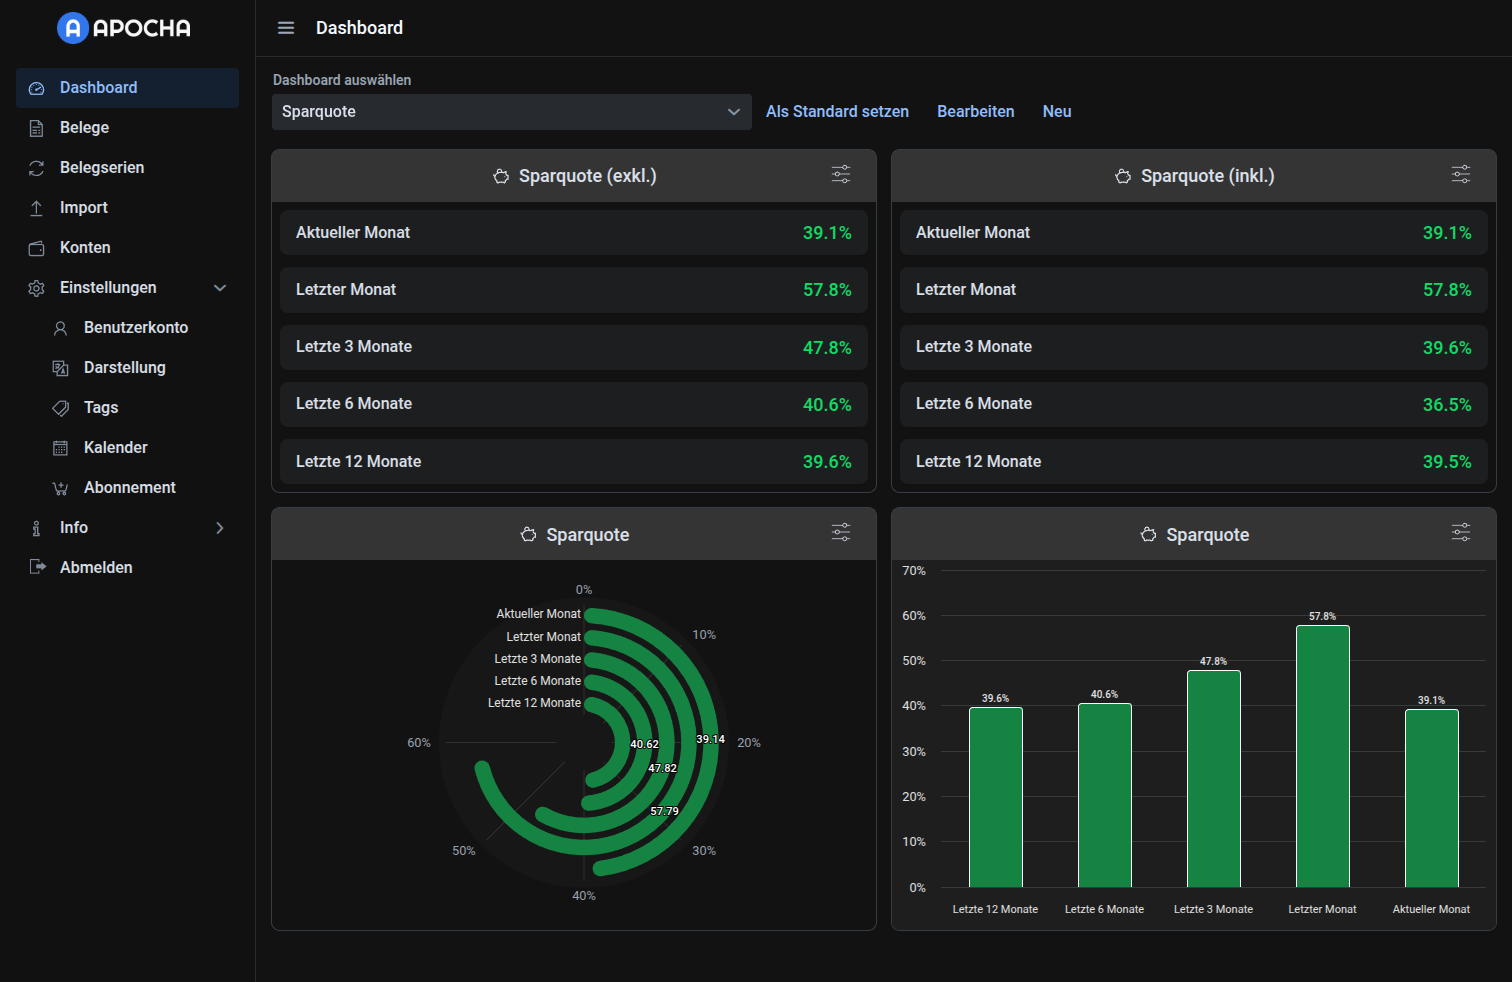Click the Letzter Monat bar in the chart
Viewport: 1512px width, 982px height.
tap(1322, 760)
